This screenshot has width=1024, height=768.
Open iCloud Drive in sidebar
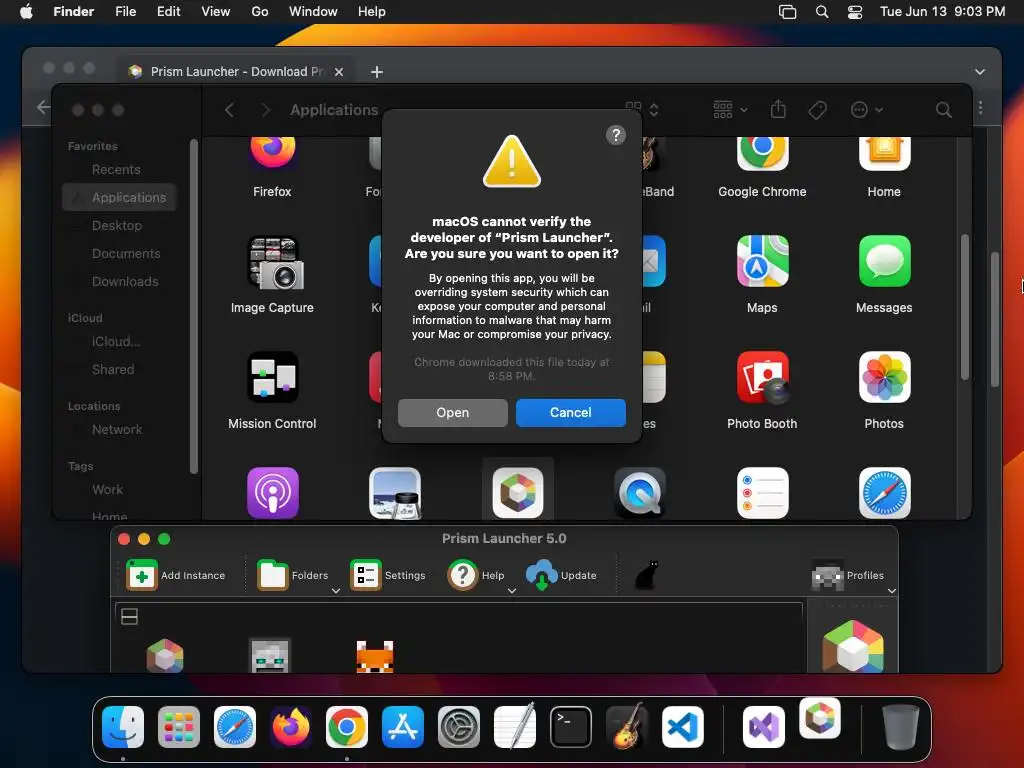(116, 342)
